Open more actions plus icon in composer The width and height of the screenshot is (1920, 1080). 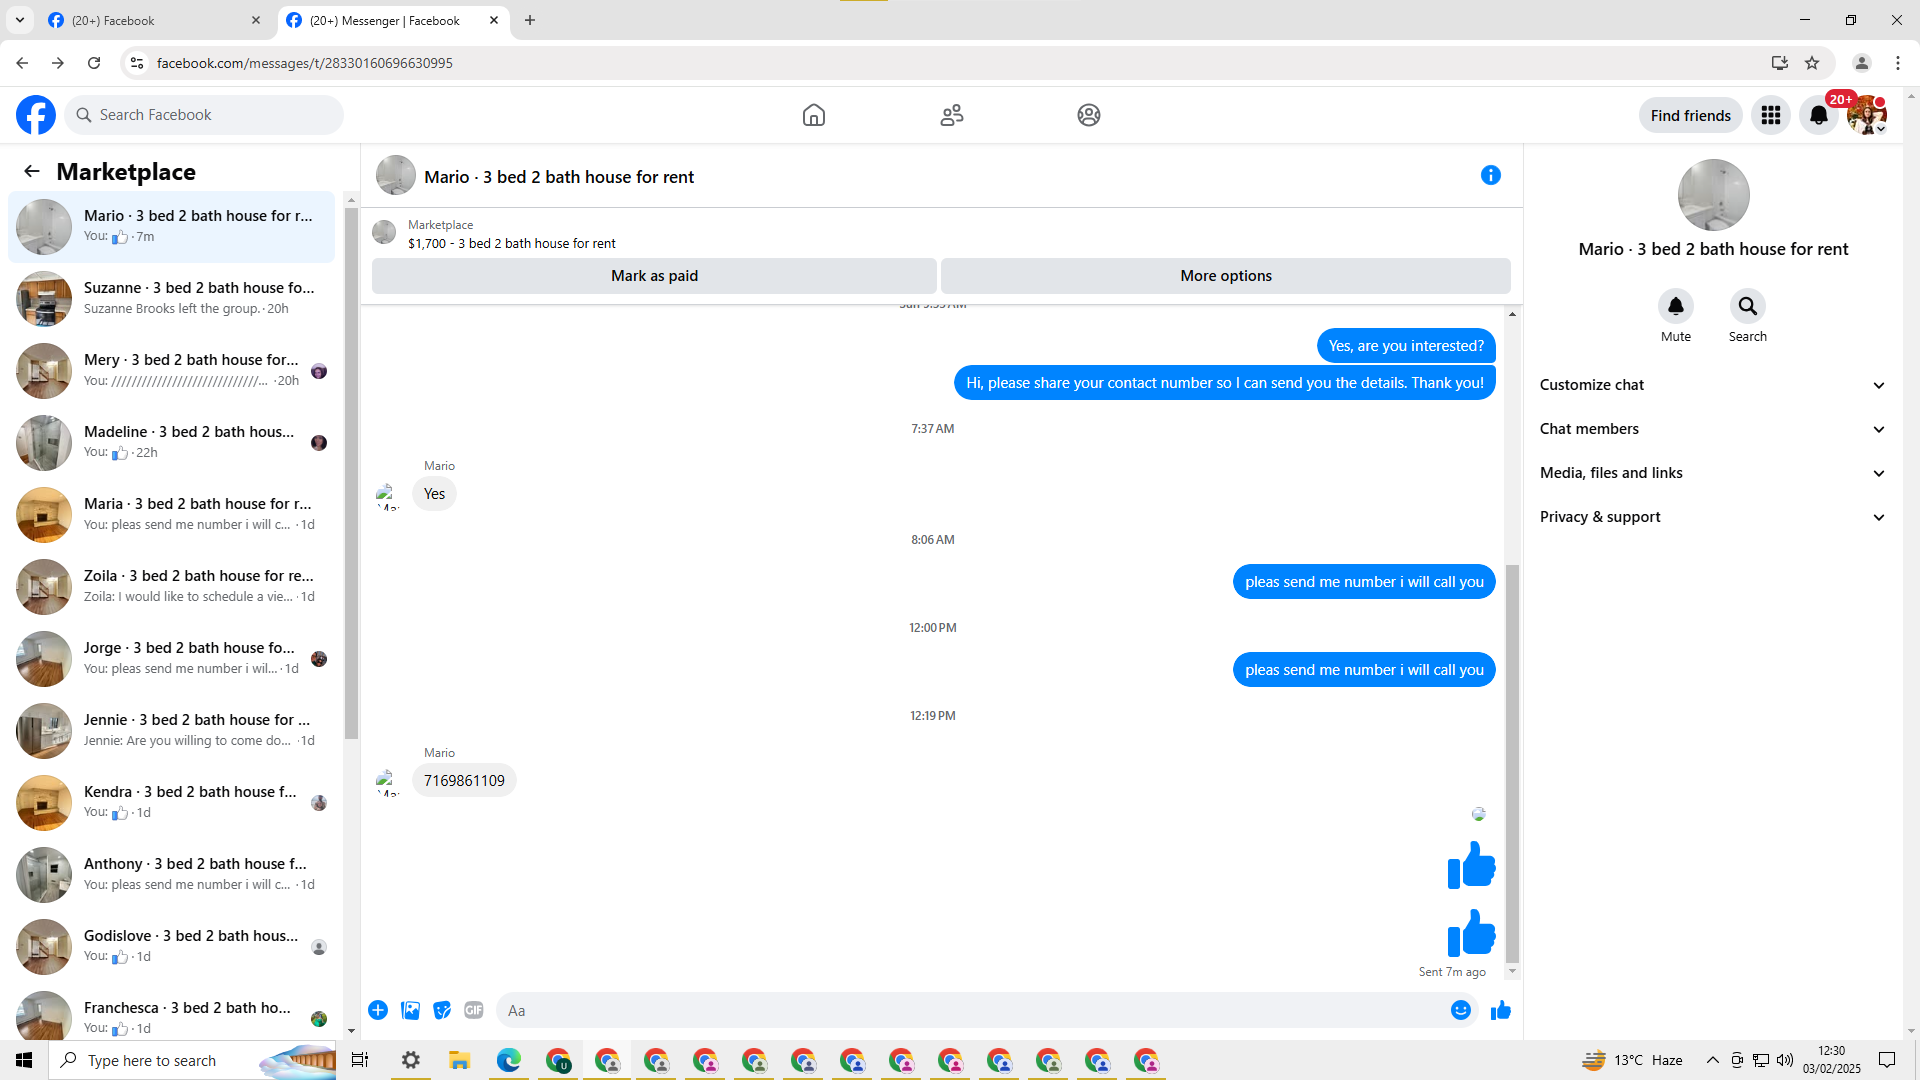pyautogui.click(x=378, y=1010)
